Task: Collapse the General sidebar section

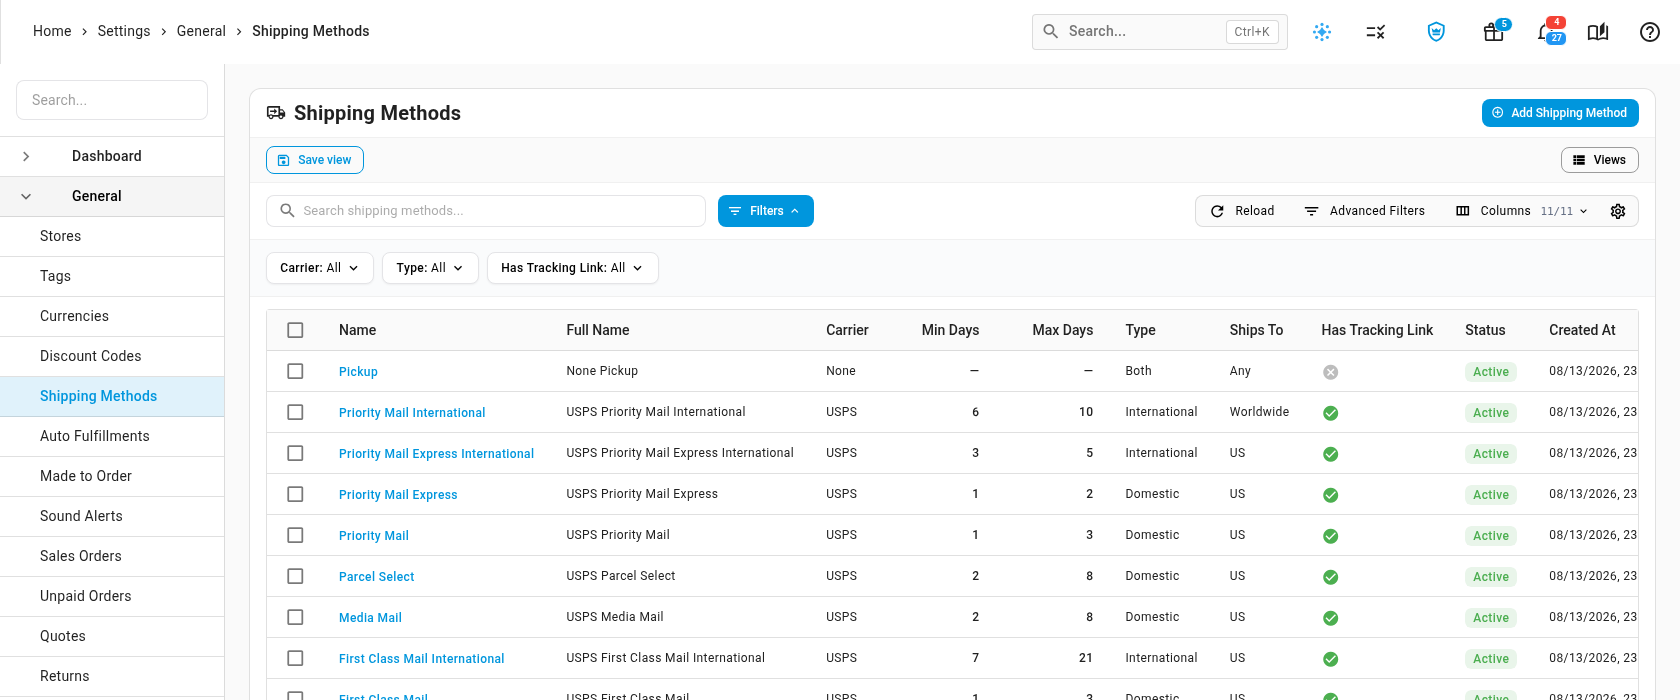Action: tap(112, 196)
